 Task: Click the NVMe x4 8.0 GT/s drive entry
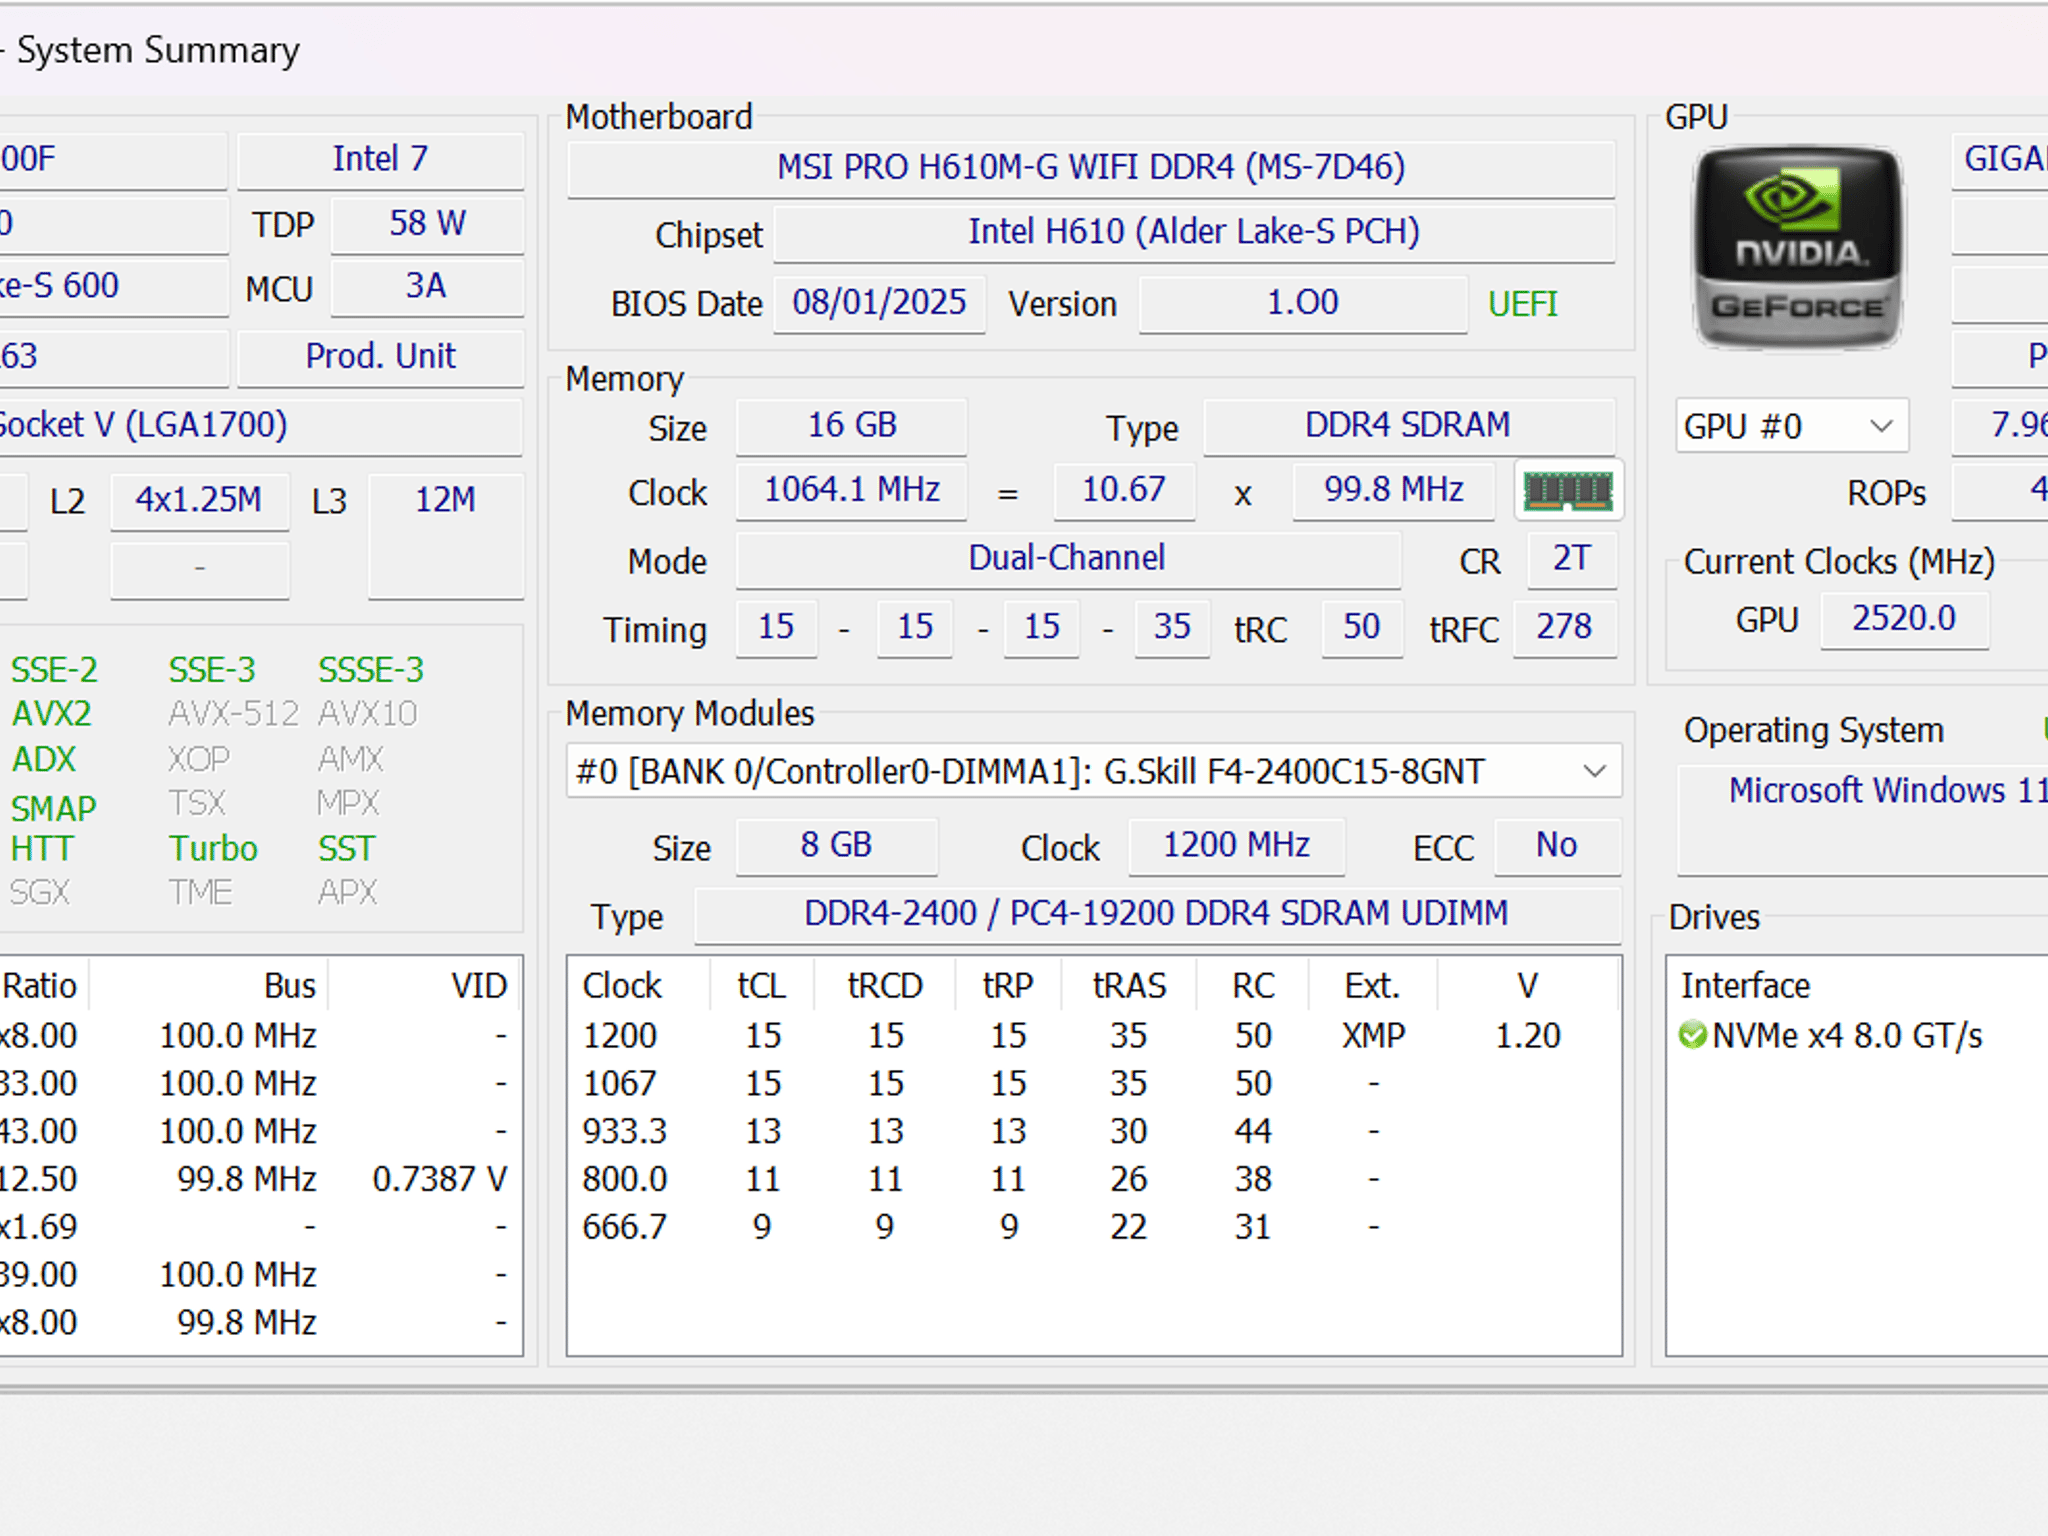click(1846, 1036)
